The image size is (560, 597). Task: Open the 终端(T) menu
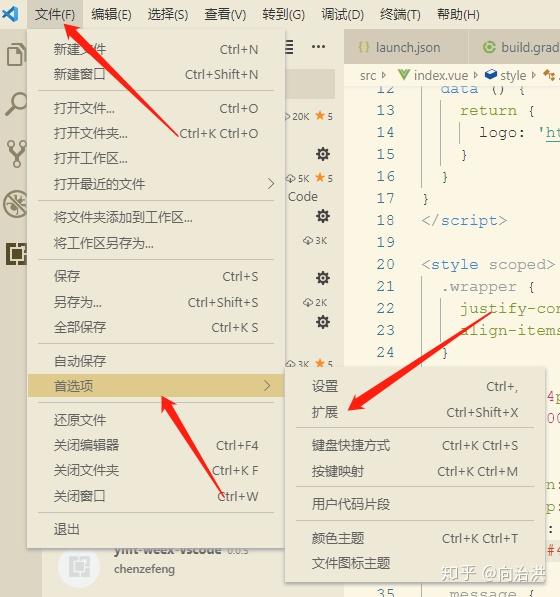coord(400,14)
